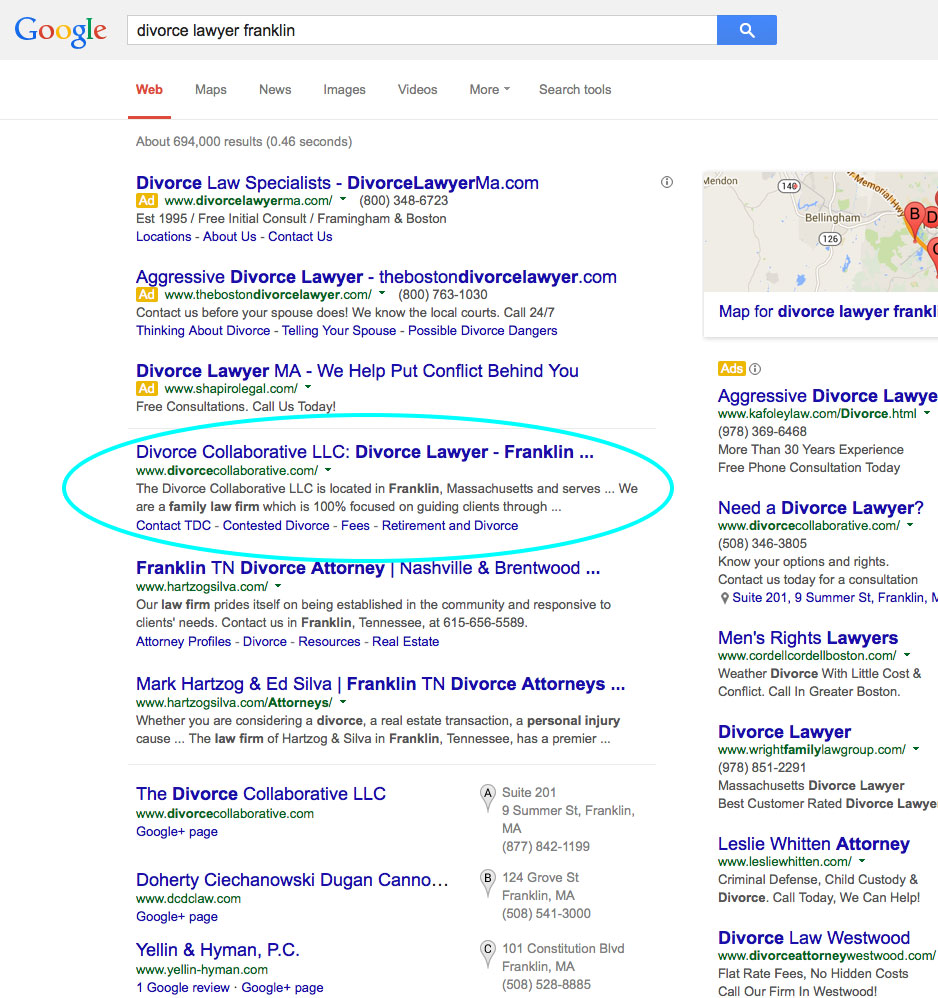Click the location pin icon before Suite 201 ad address
The width and height of the screenshot is (938, 998).
click(724, 598)
